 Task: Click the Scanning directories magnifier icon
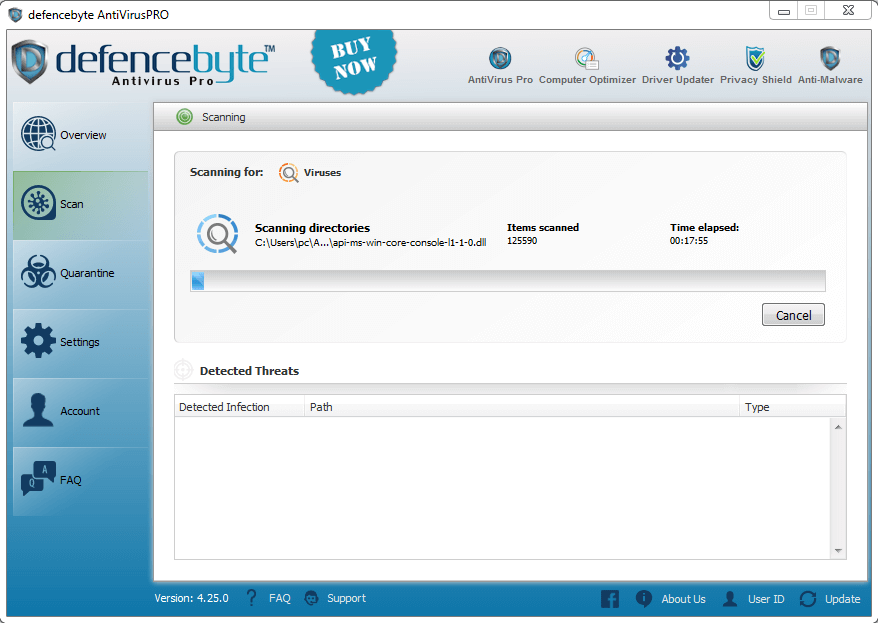[218, 234]
